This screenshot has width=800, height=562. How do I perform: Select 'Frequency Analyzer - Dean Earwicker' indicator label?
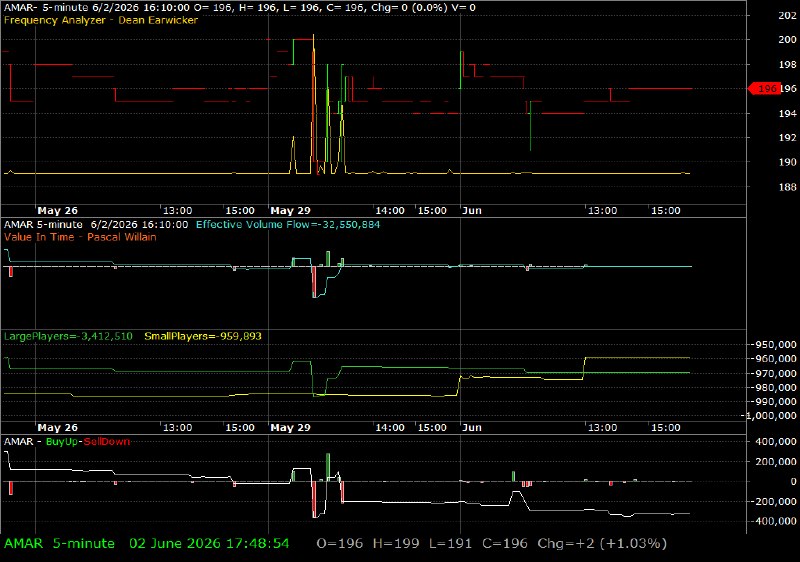(101, 20)
